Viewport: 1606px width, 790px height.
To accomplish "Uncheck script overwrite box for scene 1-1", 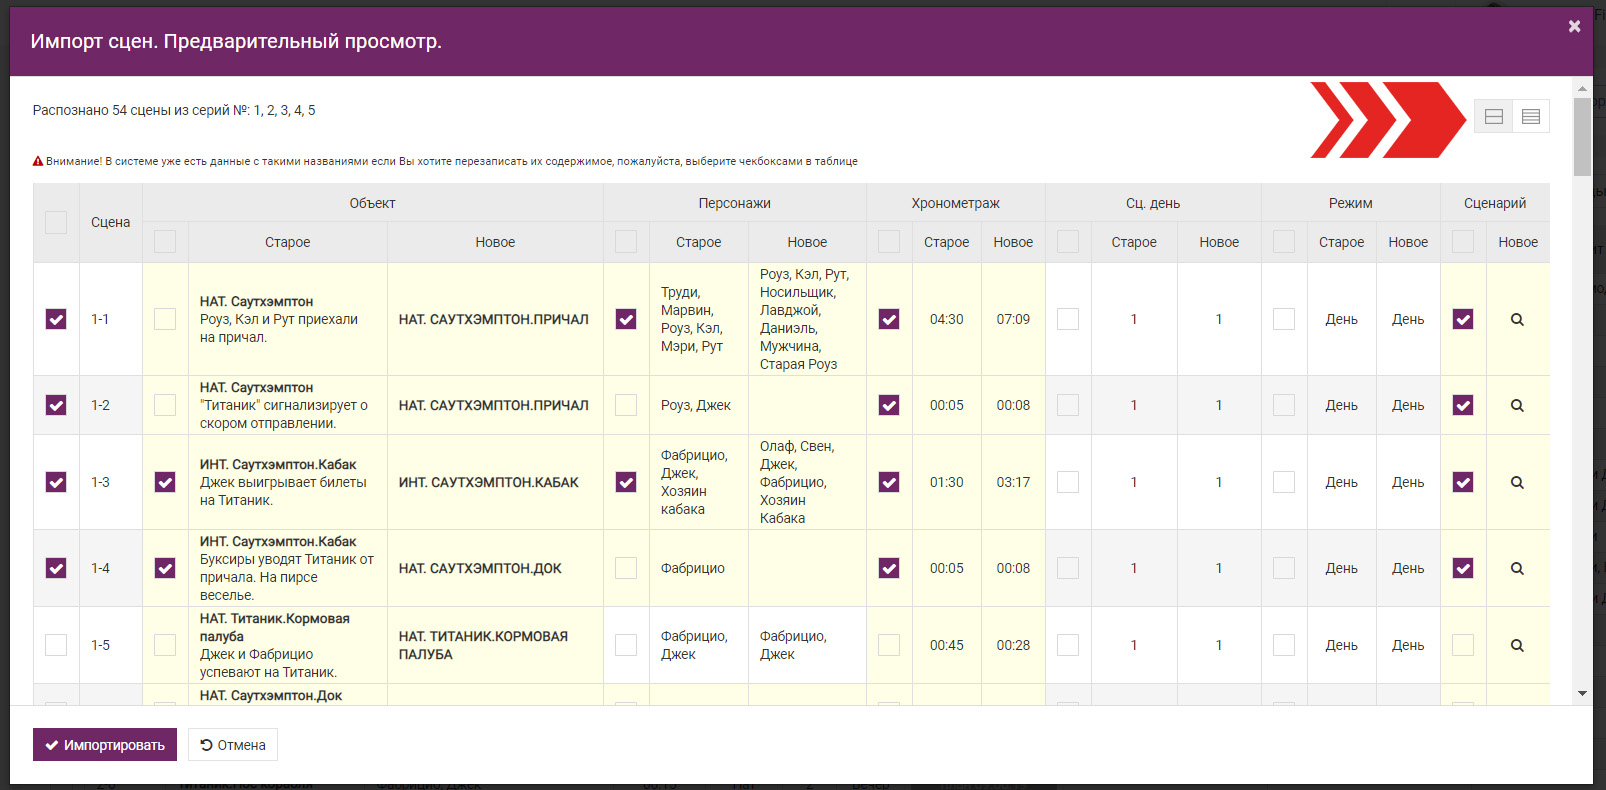I will click(1463, 319).
